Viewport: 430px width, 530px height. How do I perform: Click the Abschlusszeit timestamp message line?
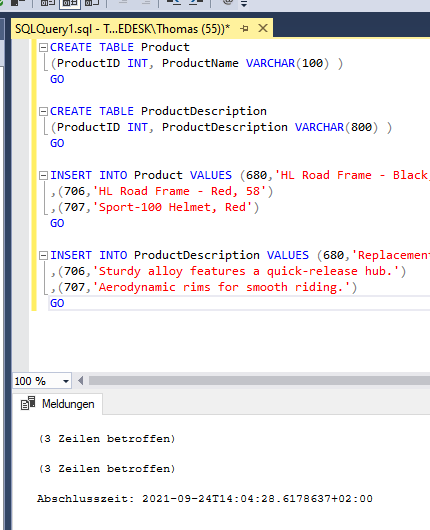click(x=205, y=499)
